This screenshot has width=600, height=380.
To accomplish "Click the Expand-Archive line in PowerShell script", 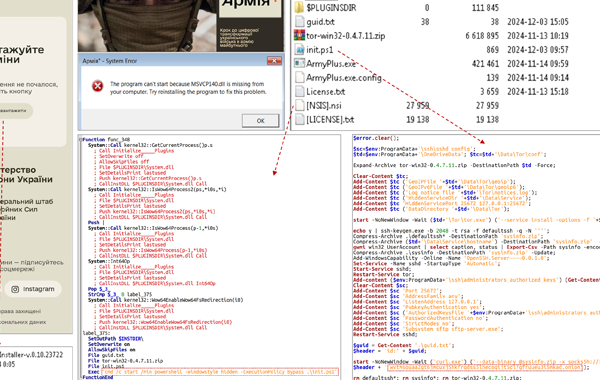I will click(454, 165).
